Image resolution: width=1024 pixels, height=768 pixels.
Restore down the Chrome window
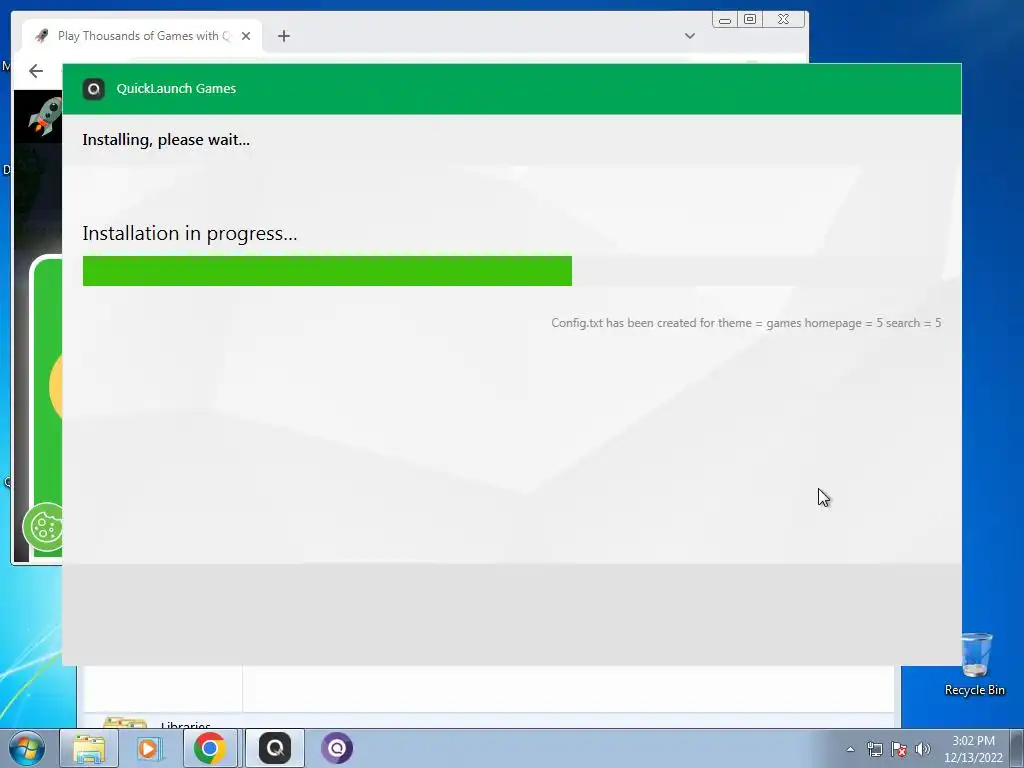coord(750,20)
